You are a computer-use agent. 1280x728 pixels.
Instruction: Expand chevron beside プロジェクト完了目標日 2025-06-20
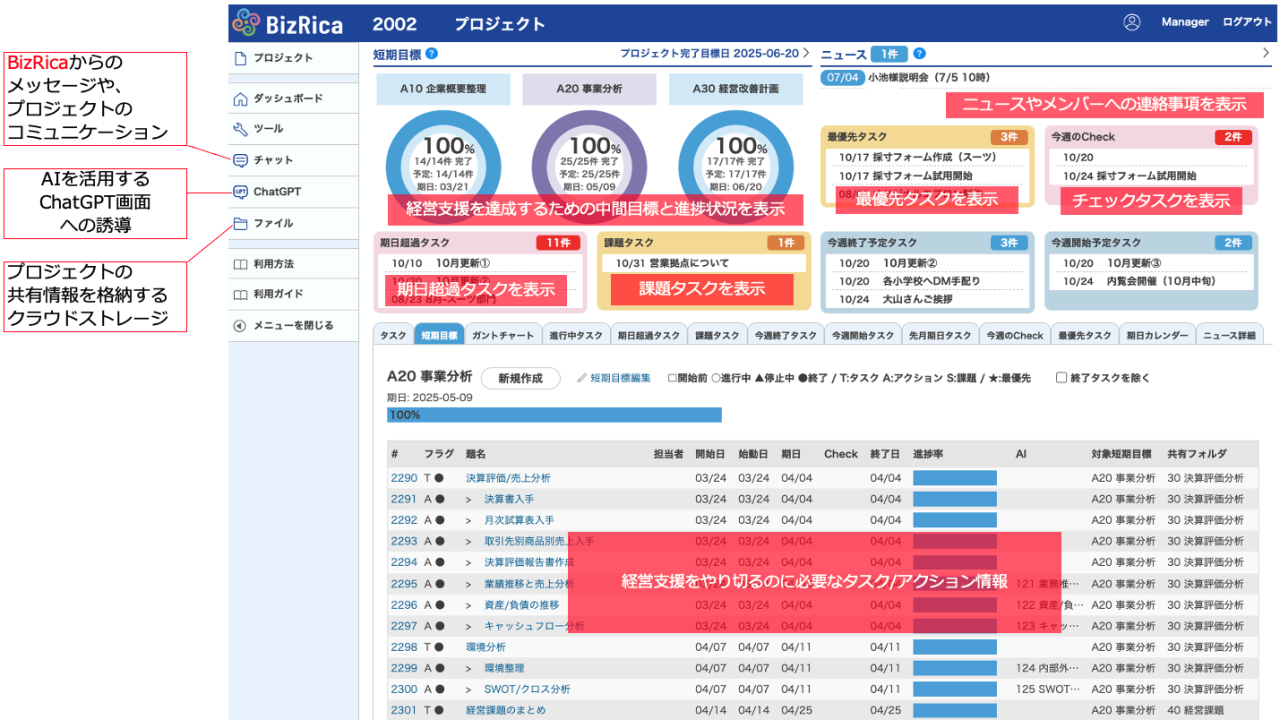pos(806,54)
